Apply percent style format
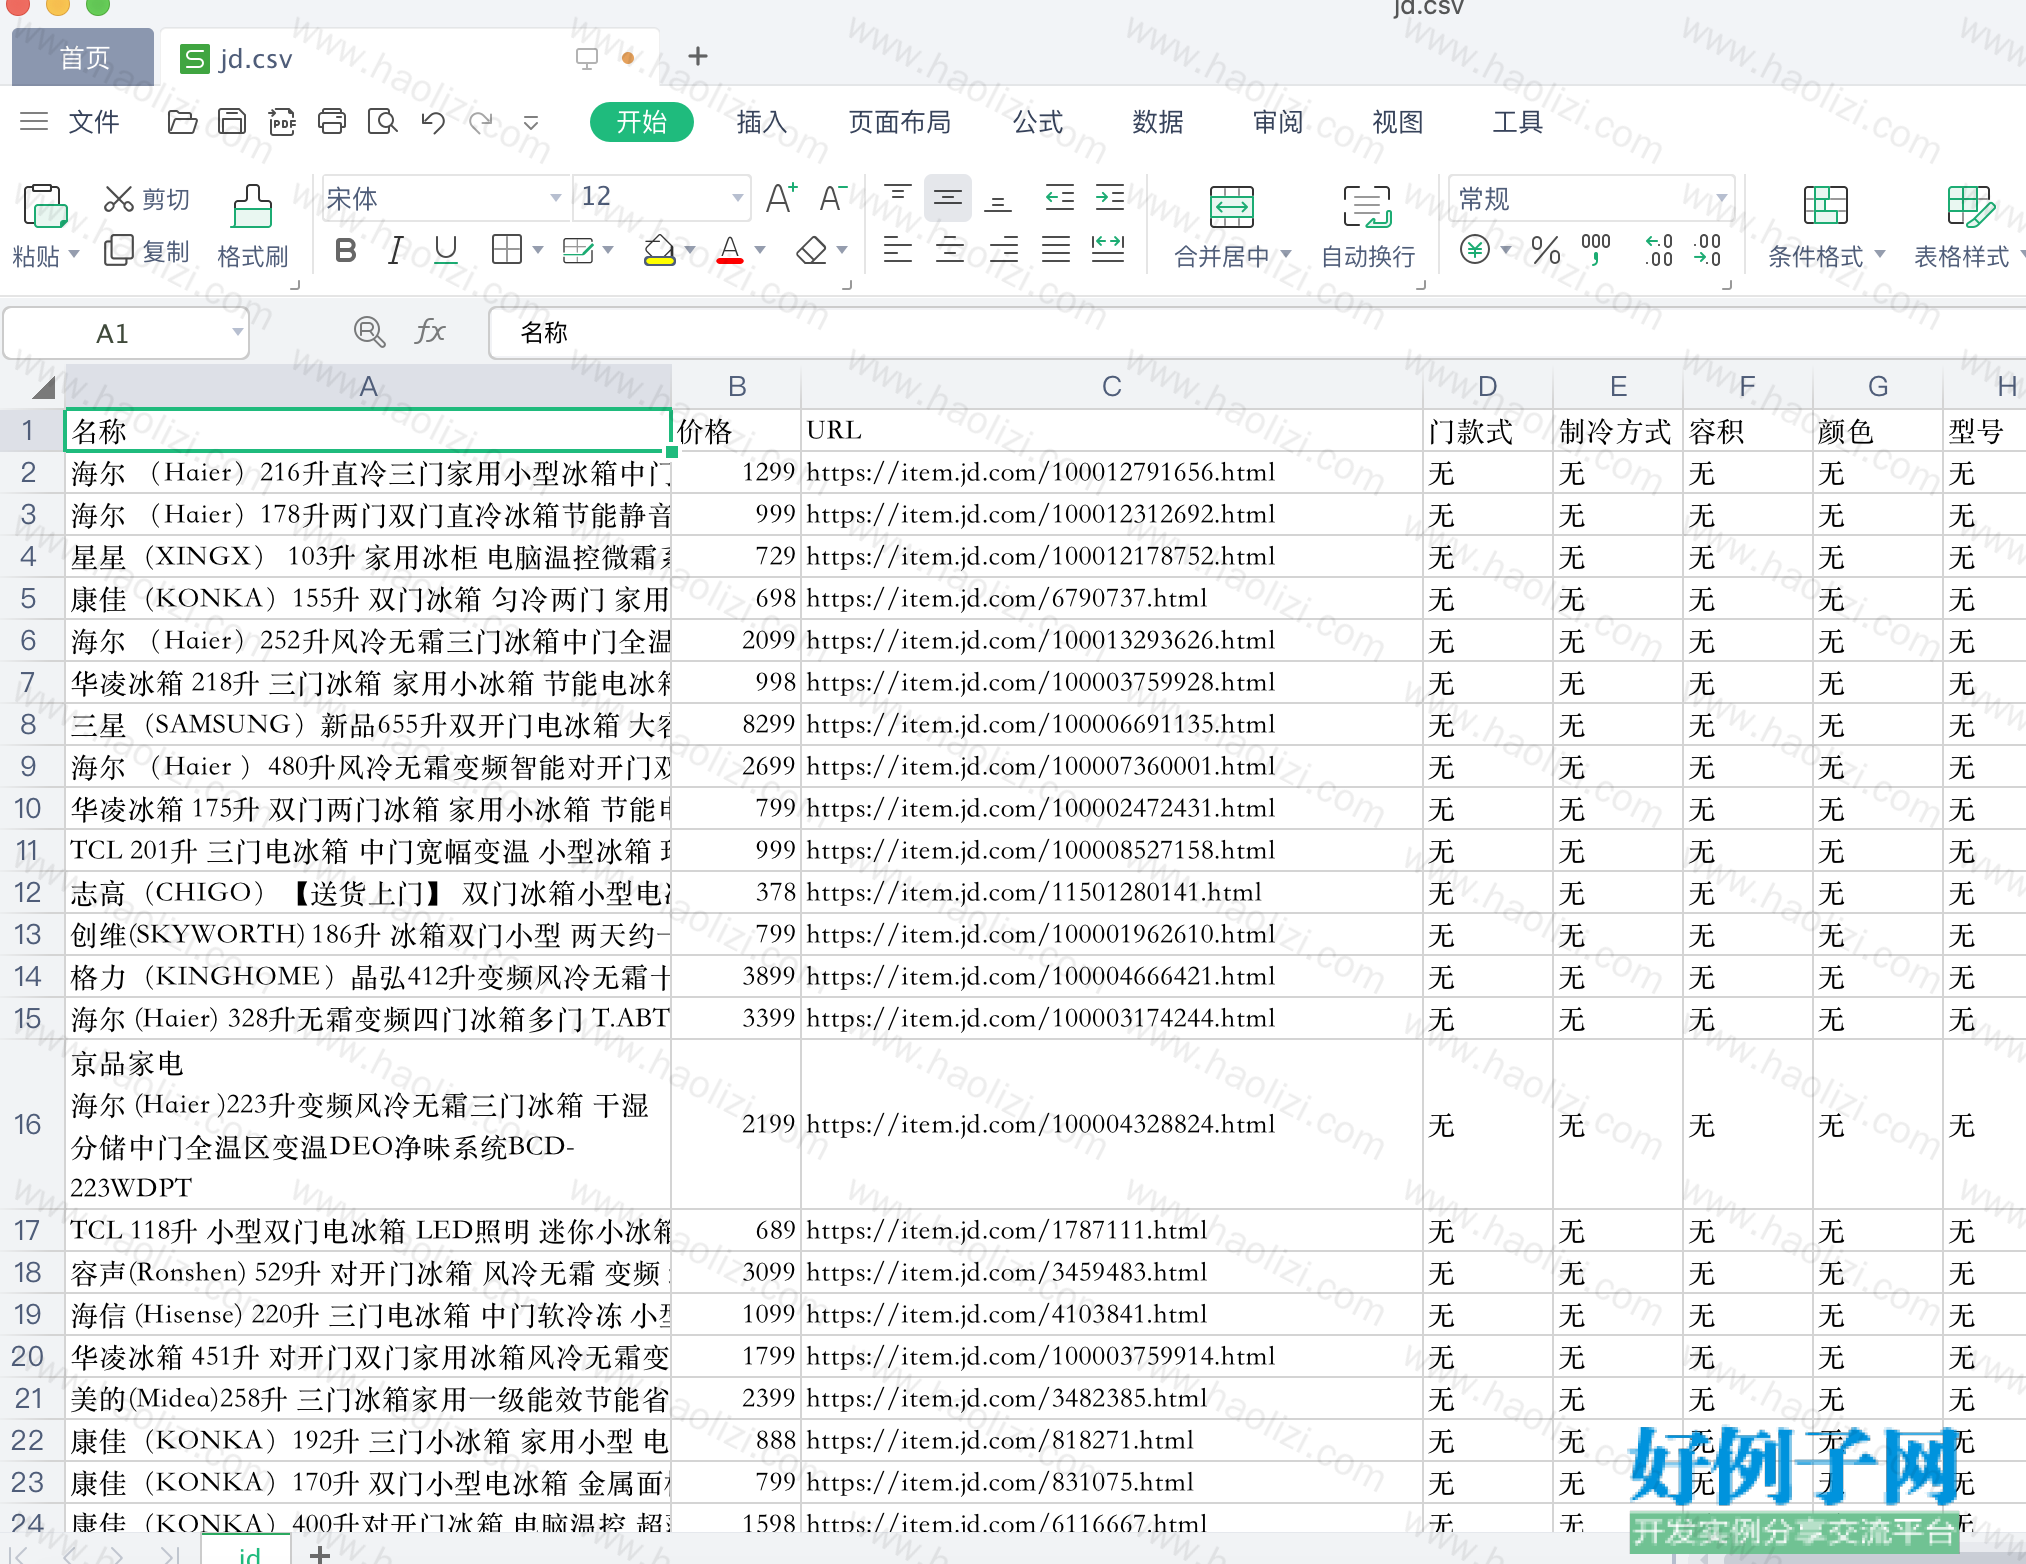This screenshot has width=2026, height=1564. pos(1545,250)
